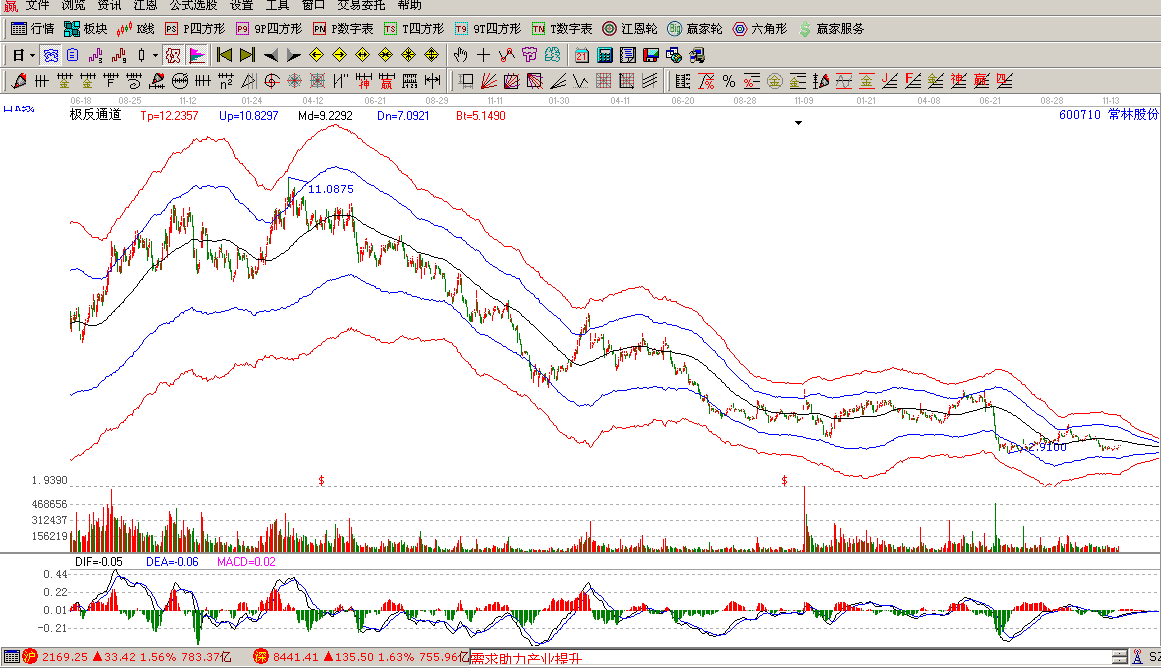Click the percent (%) line tool icon
1161x668 pixels.
[729, 80]
